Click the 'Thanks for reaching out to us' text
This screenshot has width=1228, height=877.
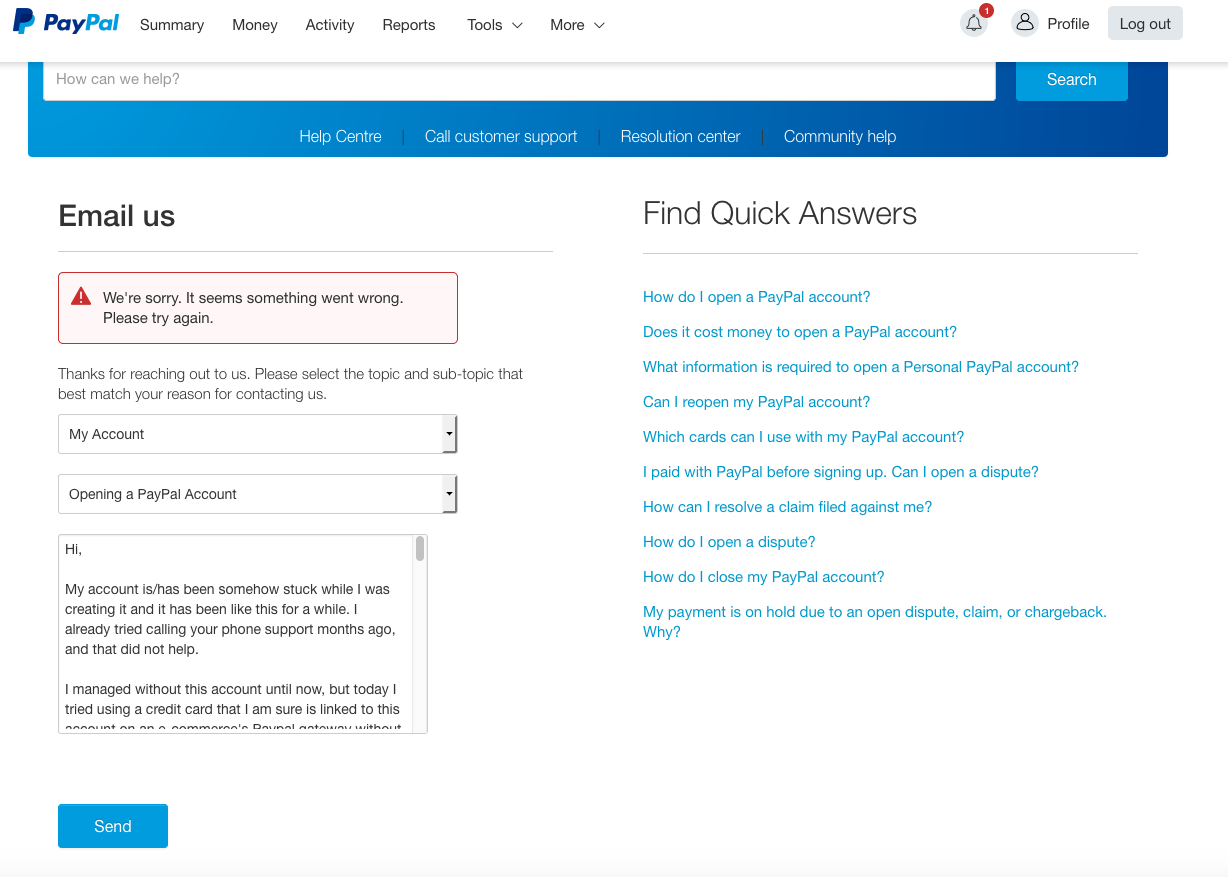pos(291,384)
